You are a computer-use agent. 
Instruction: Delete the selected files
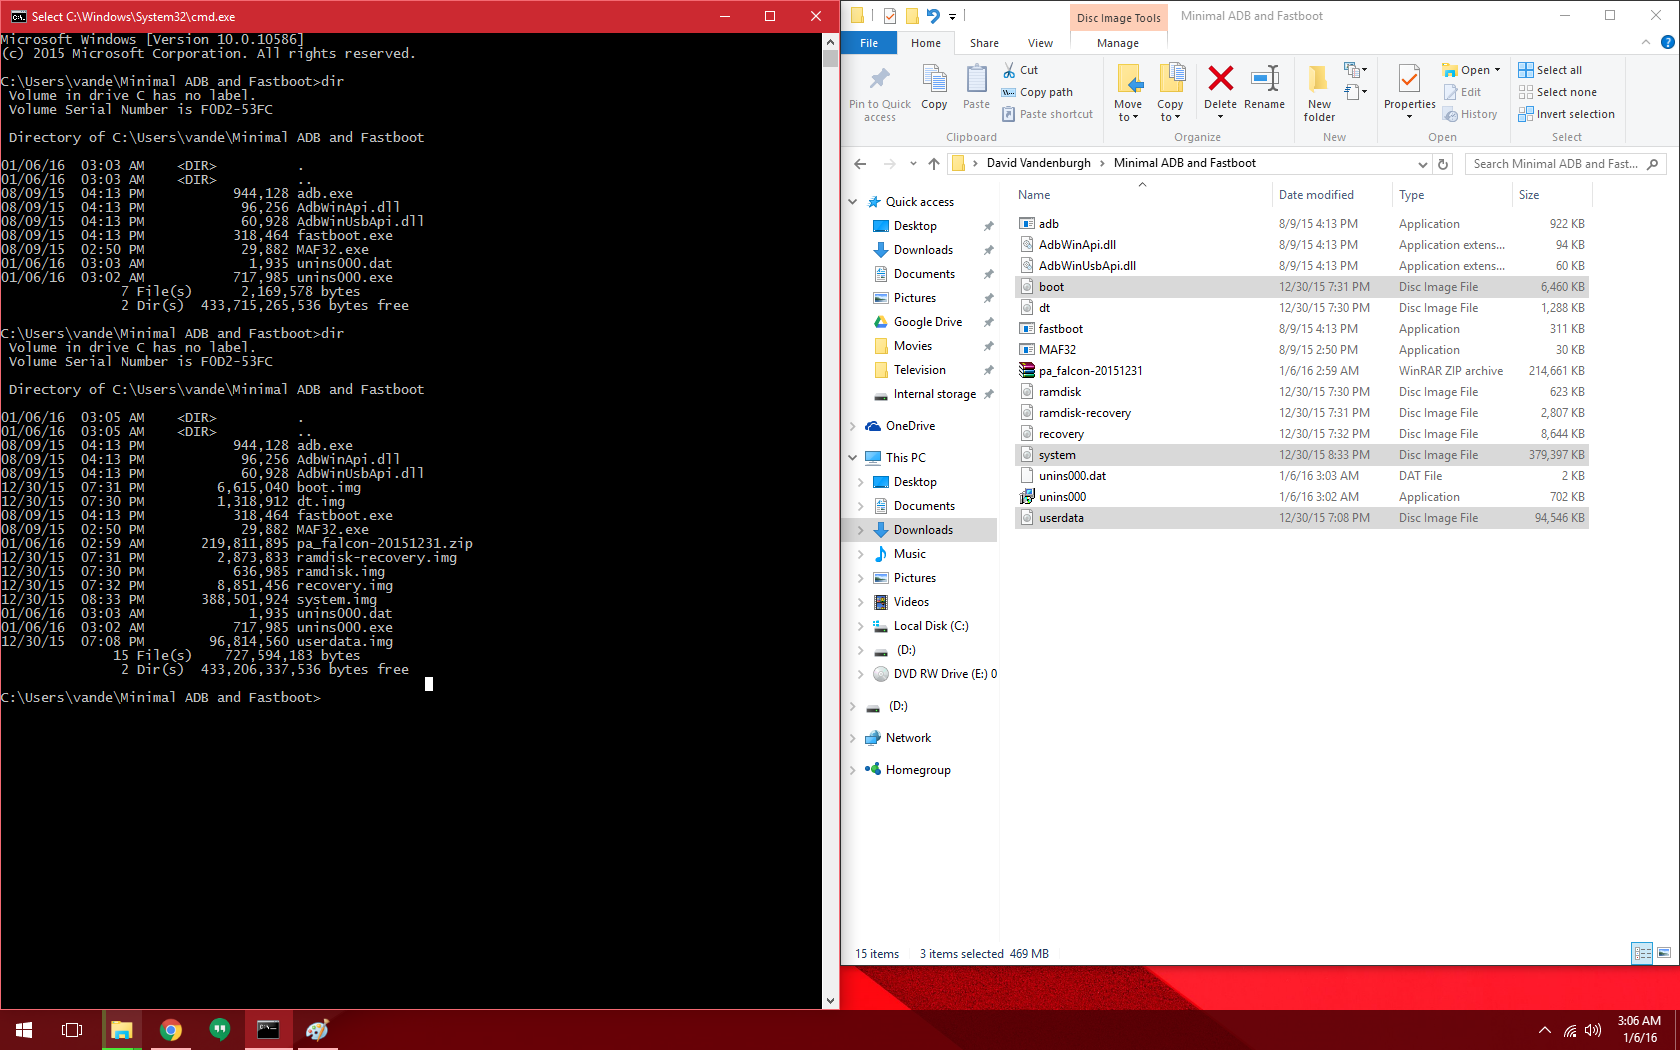coord(1220,91)
